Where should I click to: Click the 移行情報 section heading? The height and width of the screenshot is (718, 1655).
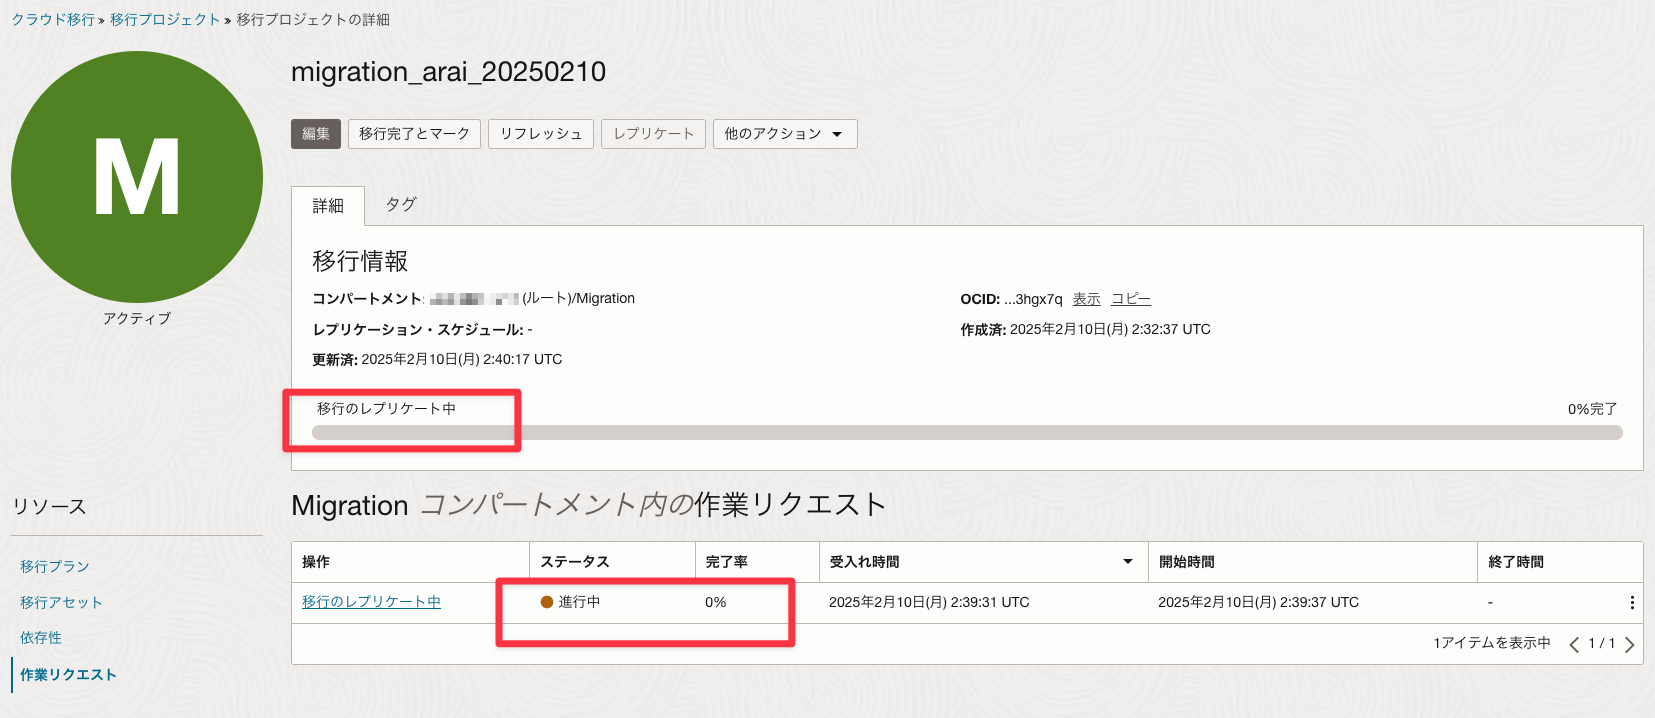point(360,261)
